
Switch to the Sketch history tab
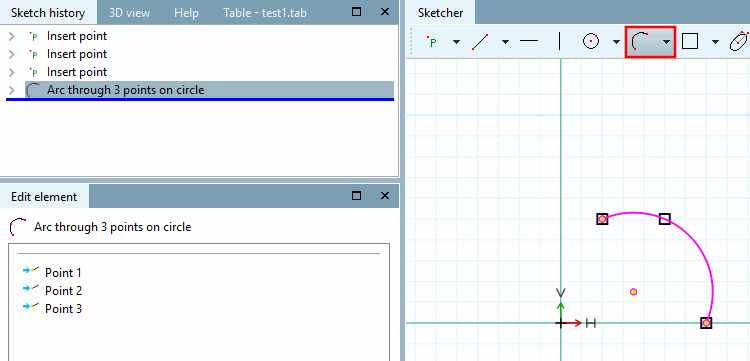tap(48, 12)
